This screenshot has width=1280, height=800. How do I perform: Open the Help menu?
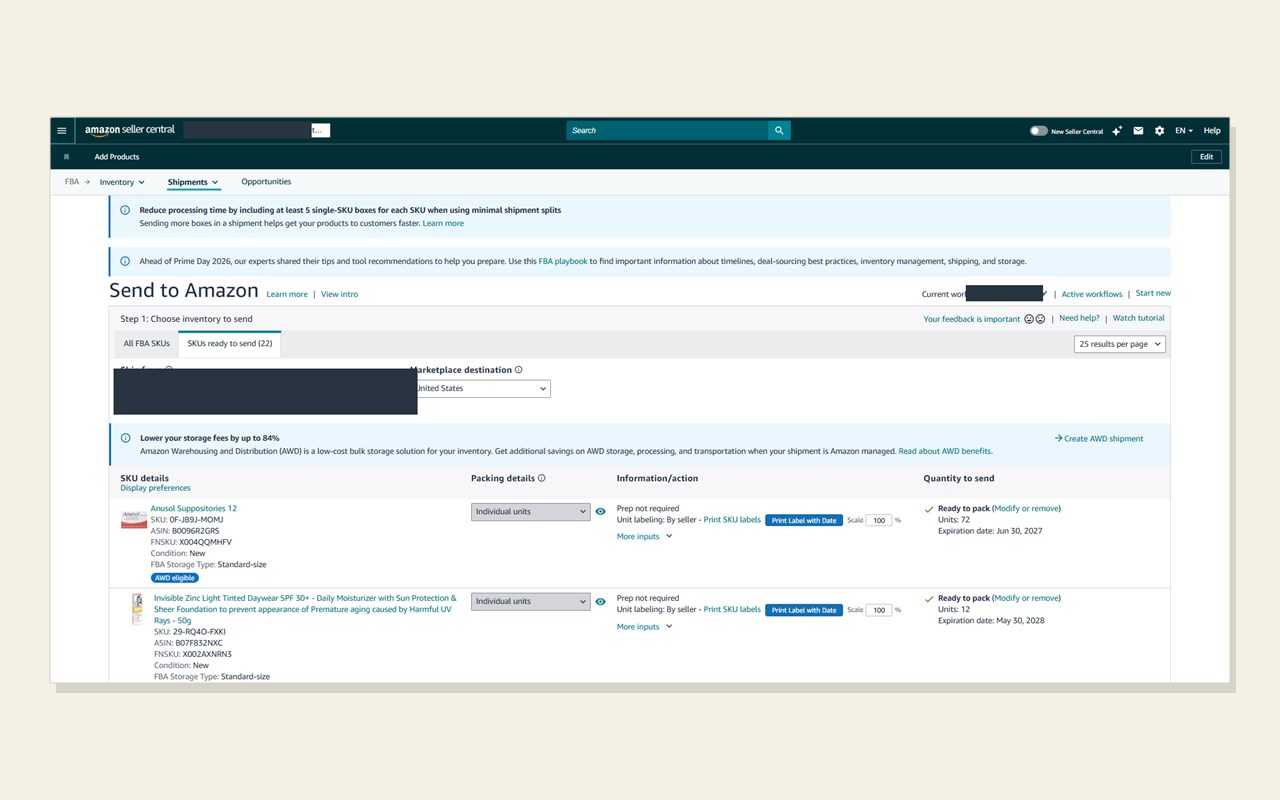point(1212,131)
